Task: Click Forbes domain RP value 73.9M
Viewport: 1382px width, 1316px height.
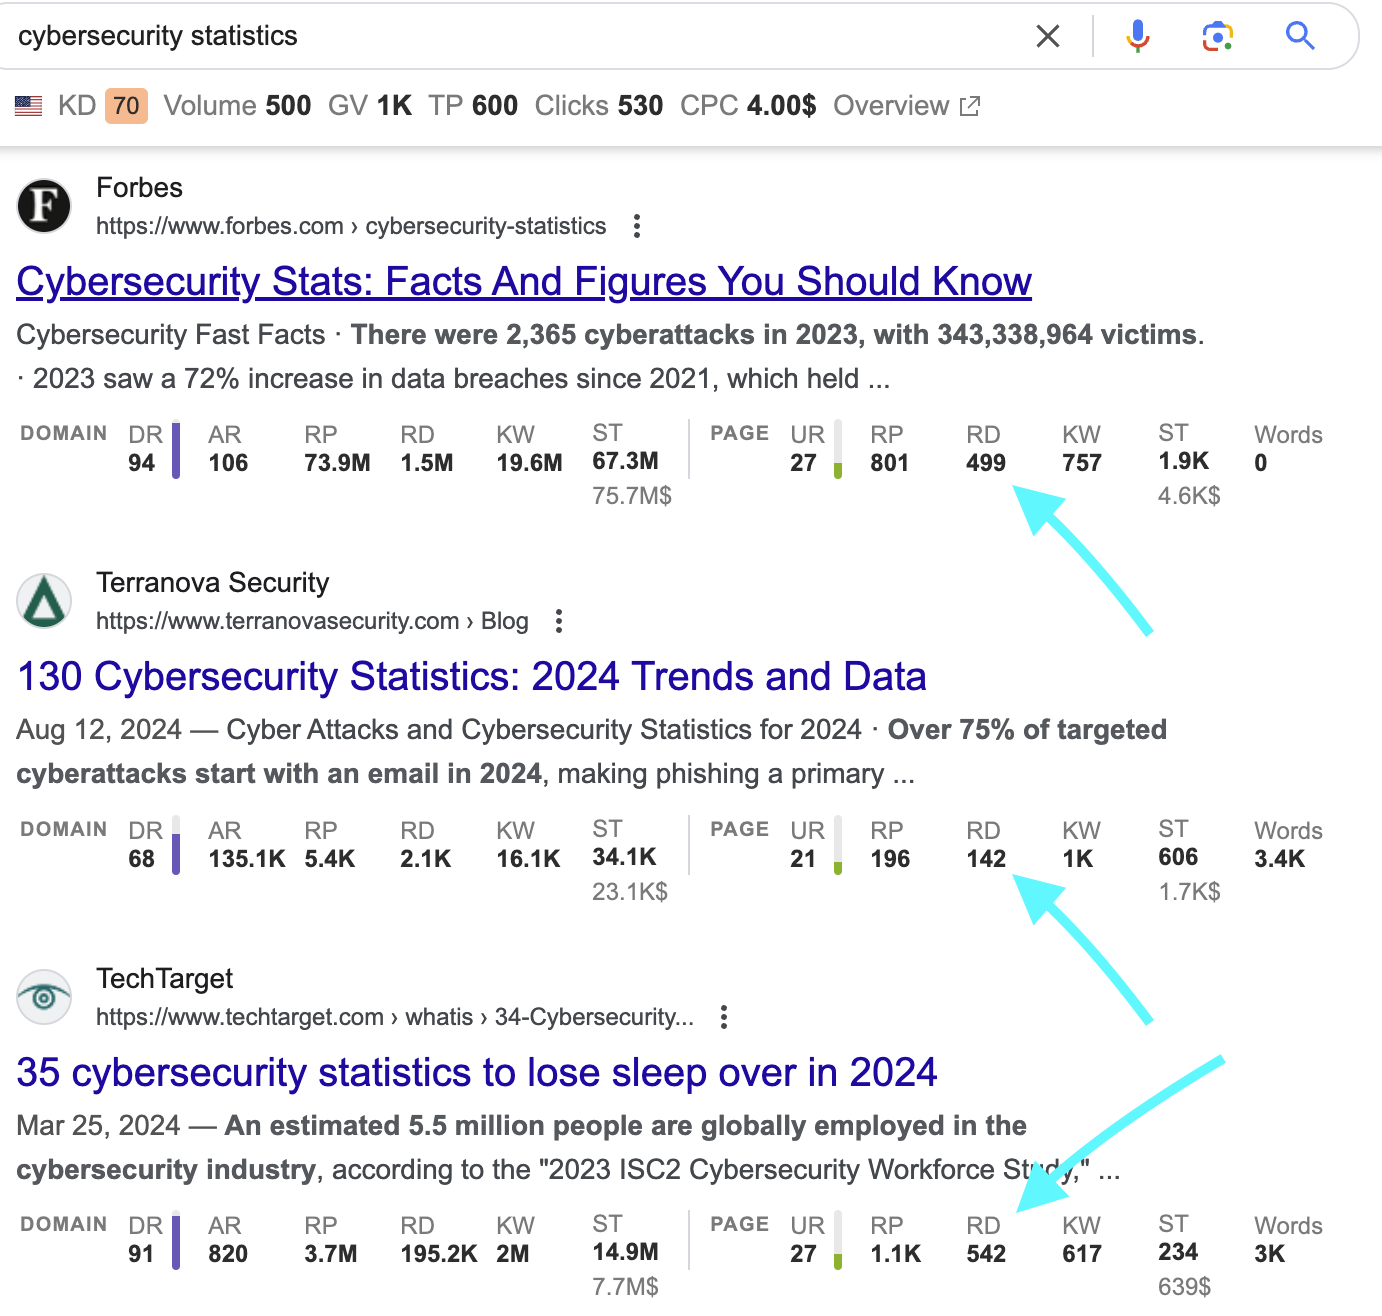Action: (x=338, y=463)
